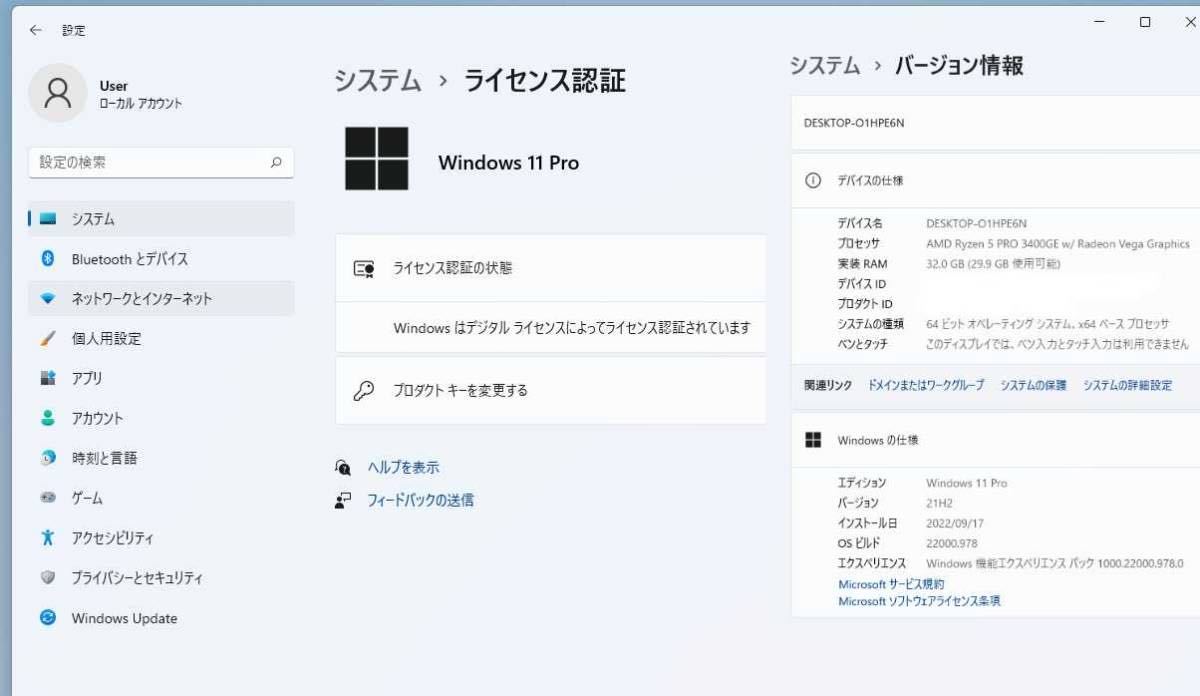
Task: Open アカウント settings
Action: click(161, 419)
